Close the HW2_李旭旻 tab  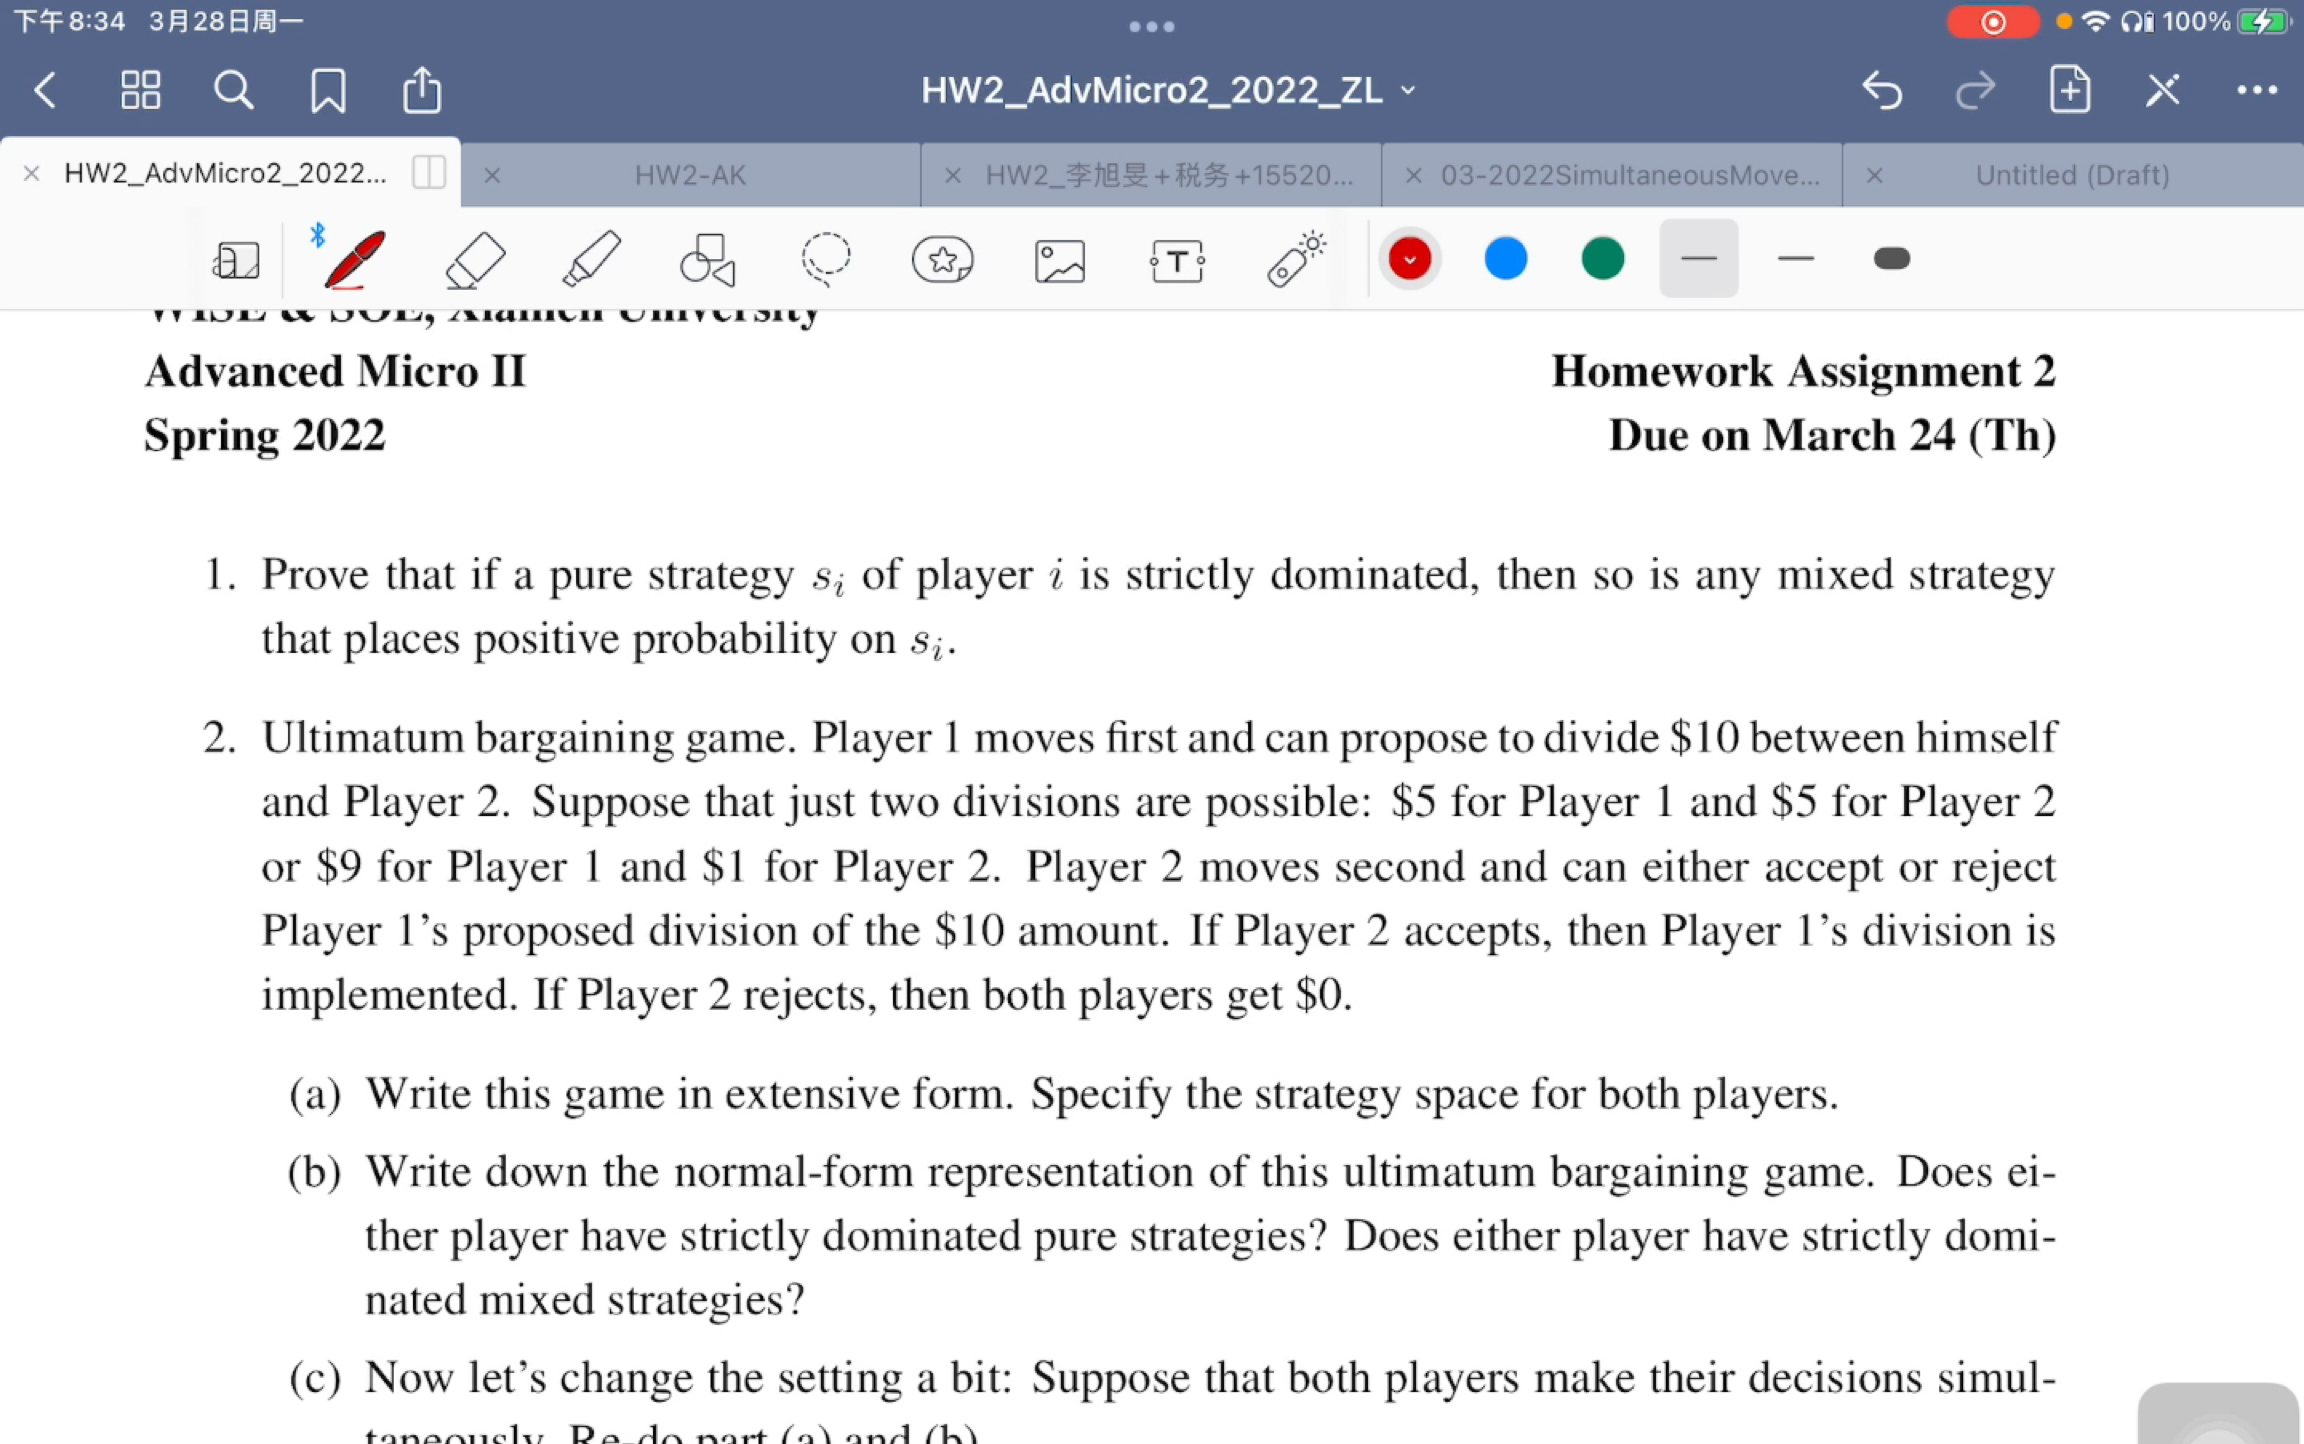pos(953,176)
